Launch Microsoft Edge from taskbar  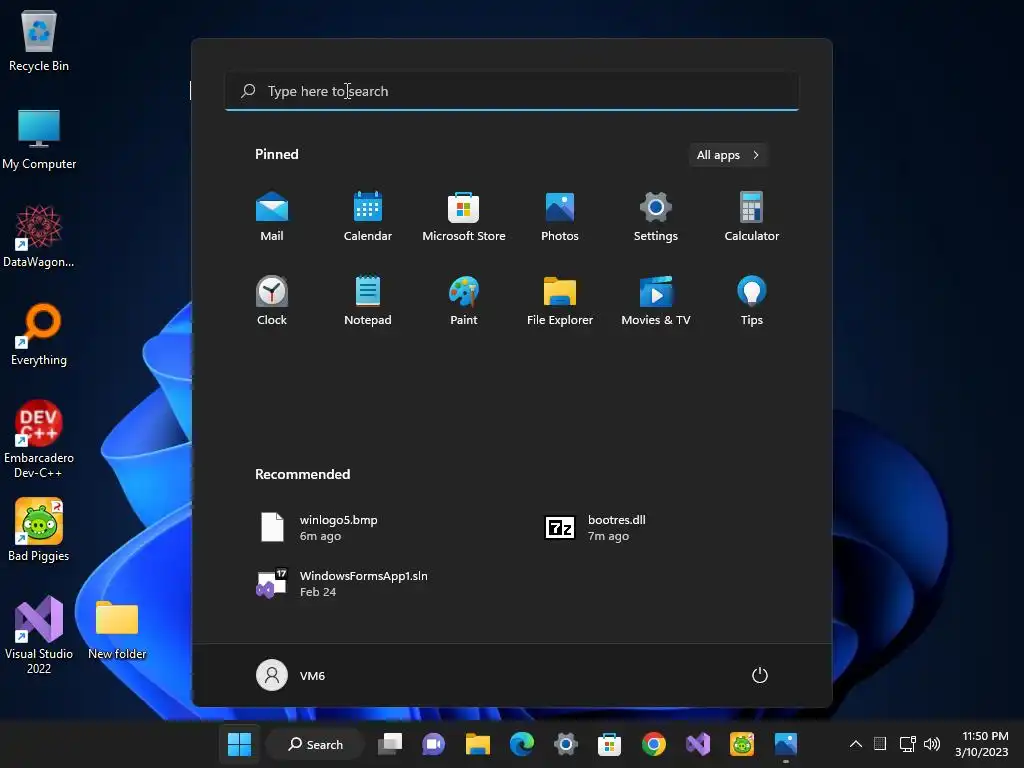coord(522,744)
